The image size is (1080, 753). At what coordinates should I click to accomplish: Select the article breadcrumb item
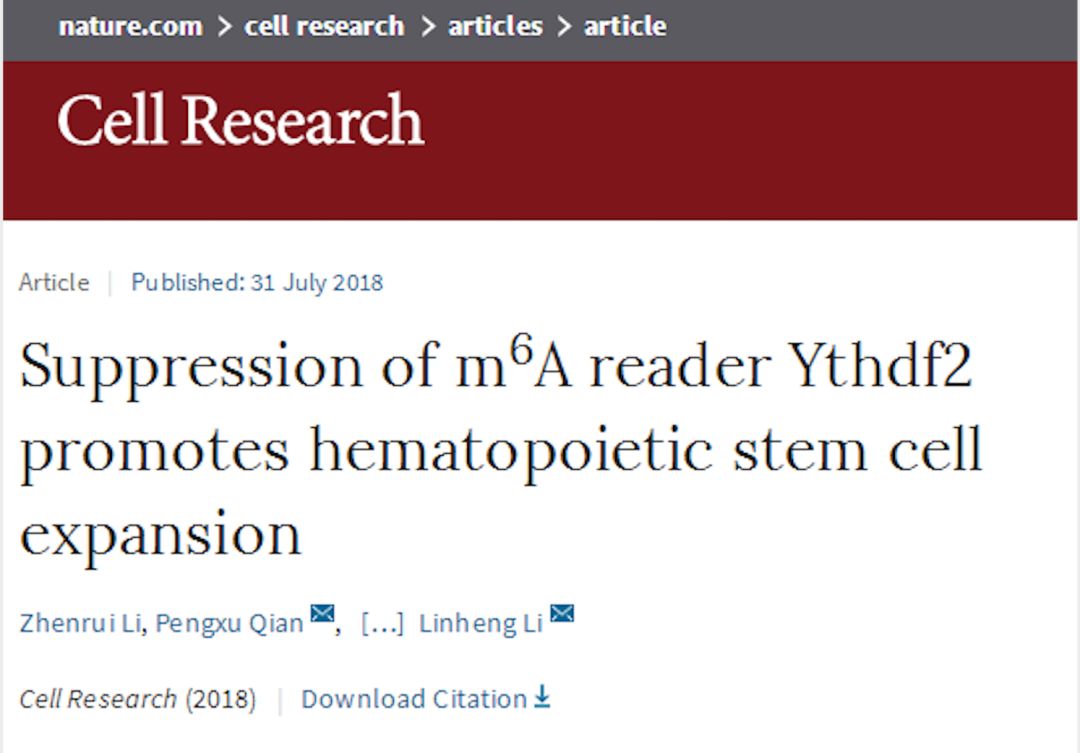tap(625, 26)
